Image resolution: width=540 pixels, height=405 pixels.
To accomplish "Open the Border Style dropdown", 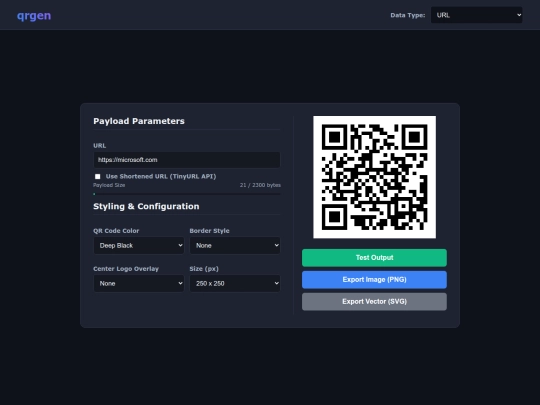I will [235, 246].
